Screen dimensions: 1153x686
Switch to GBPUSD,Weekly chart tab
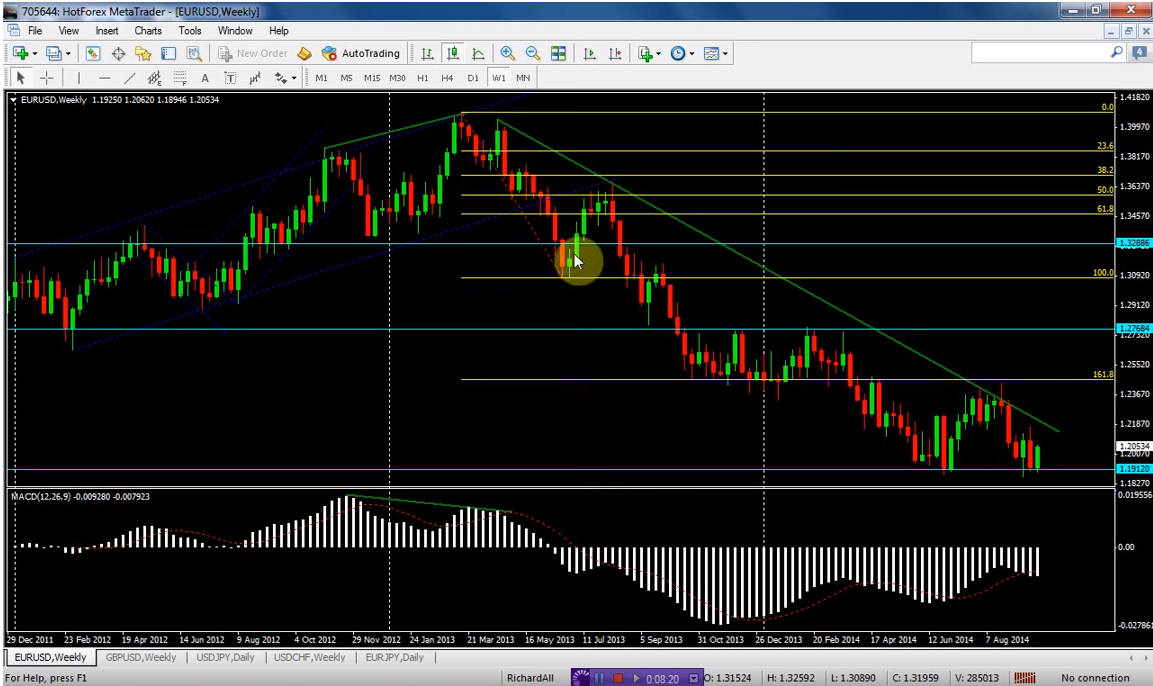point(140,657)
